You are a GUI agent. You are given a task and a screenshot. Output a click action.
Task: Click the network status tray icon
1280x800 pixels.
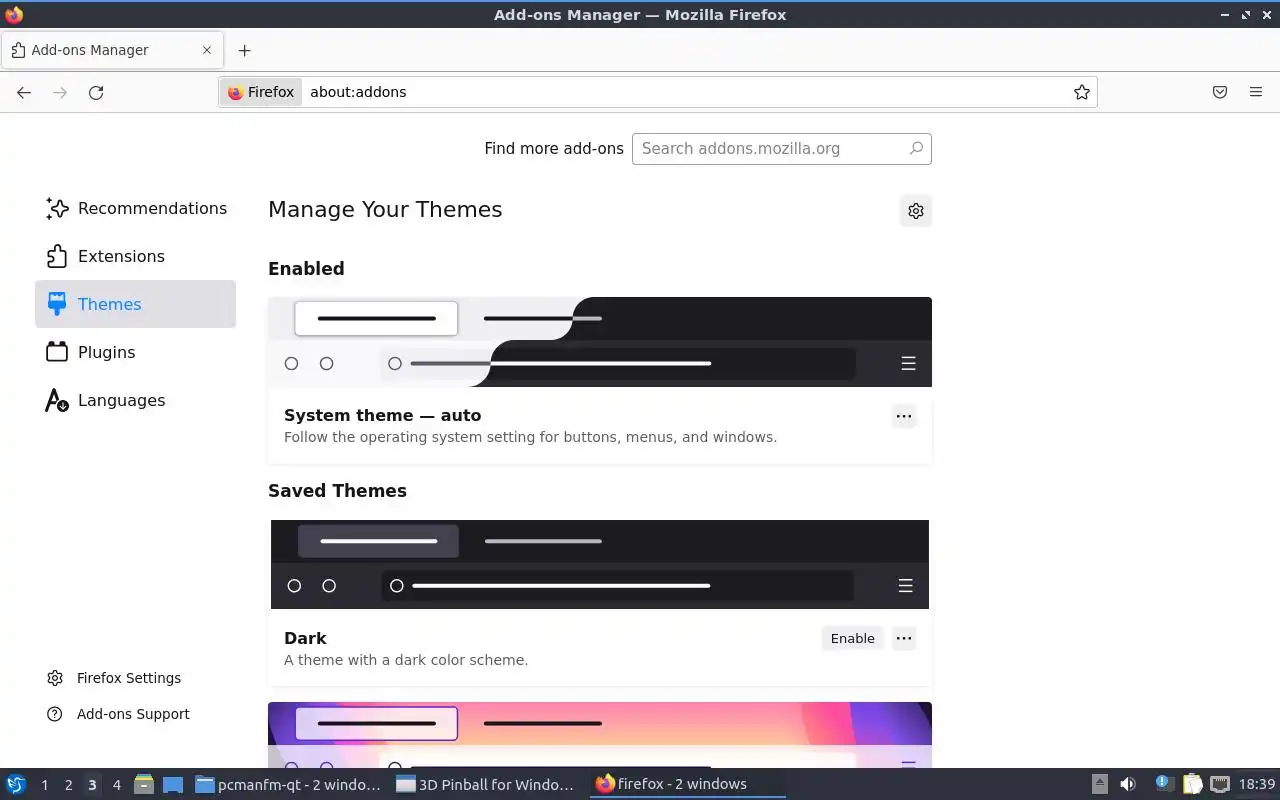(x=1220, y=784)
